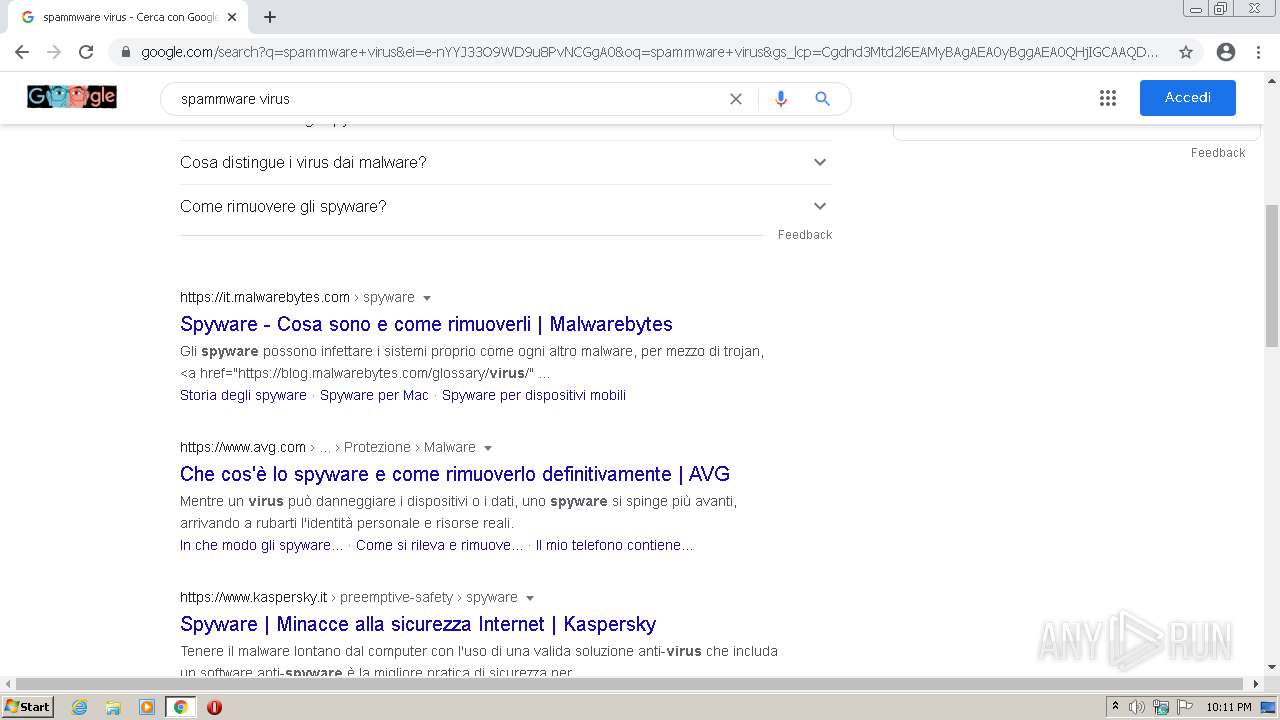Close the spammware virus tab
The height and width of the screenshot is (720, 1280).
tap(233, 17)
